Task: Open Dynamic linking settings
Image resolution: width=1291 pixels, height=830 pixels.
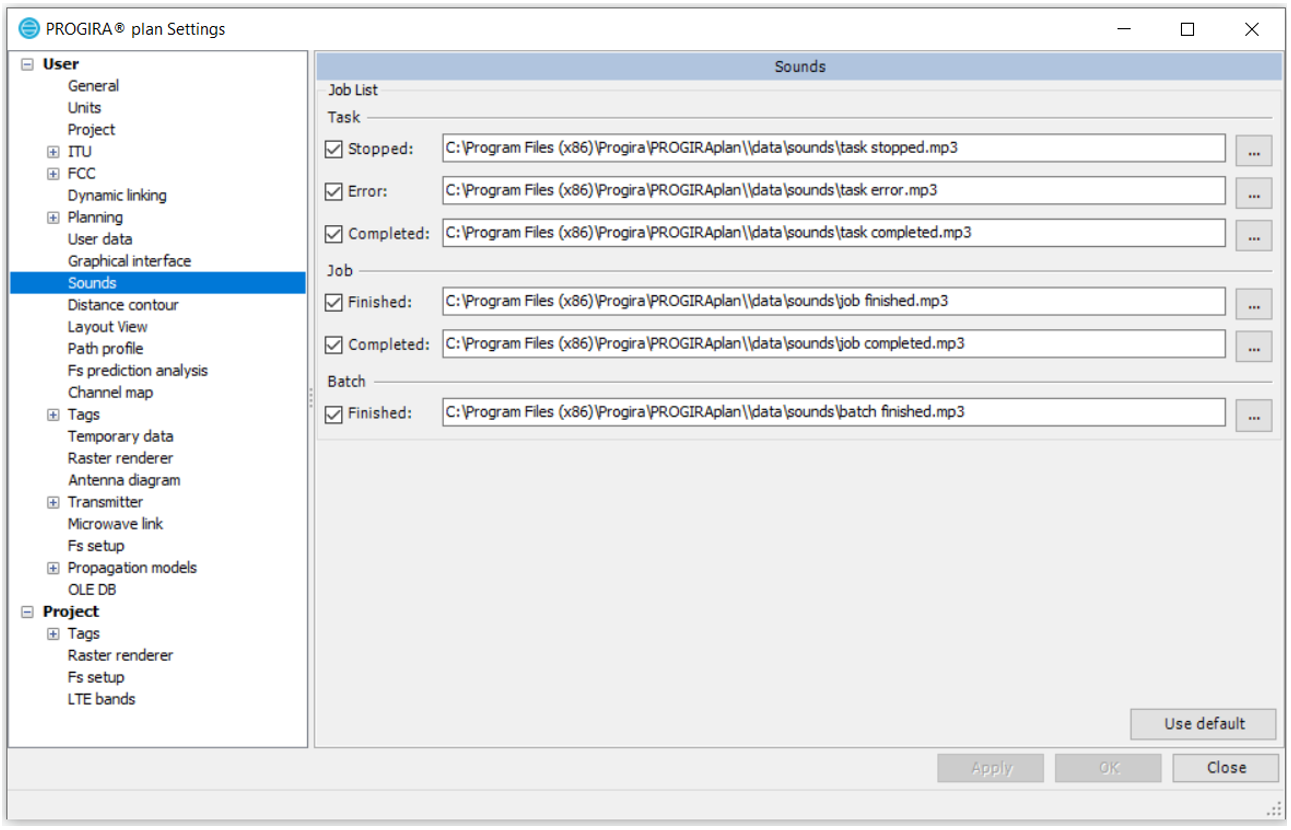Action: 117,196
